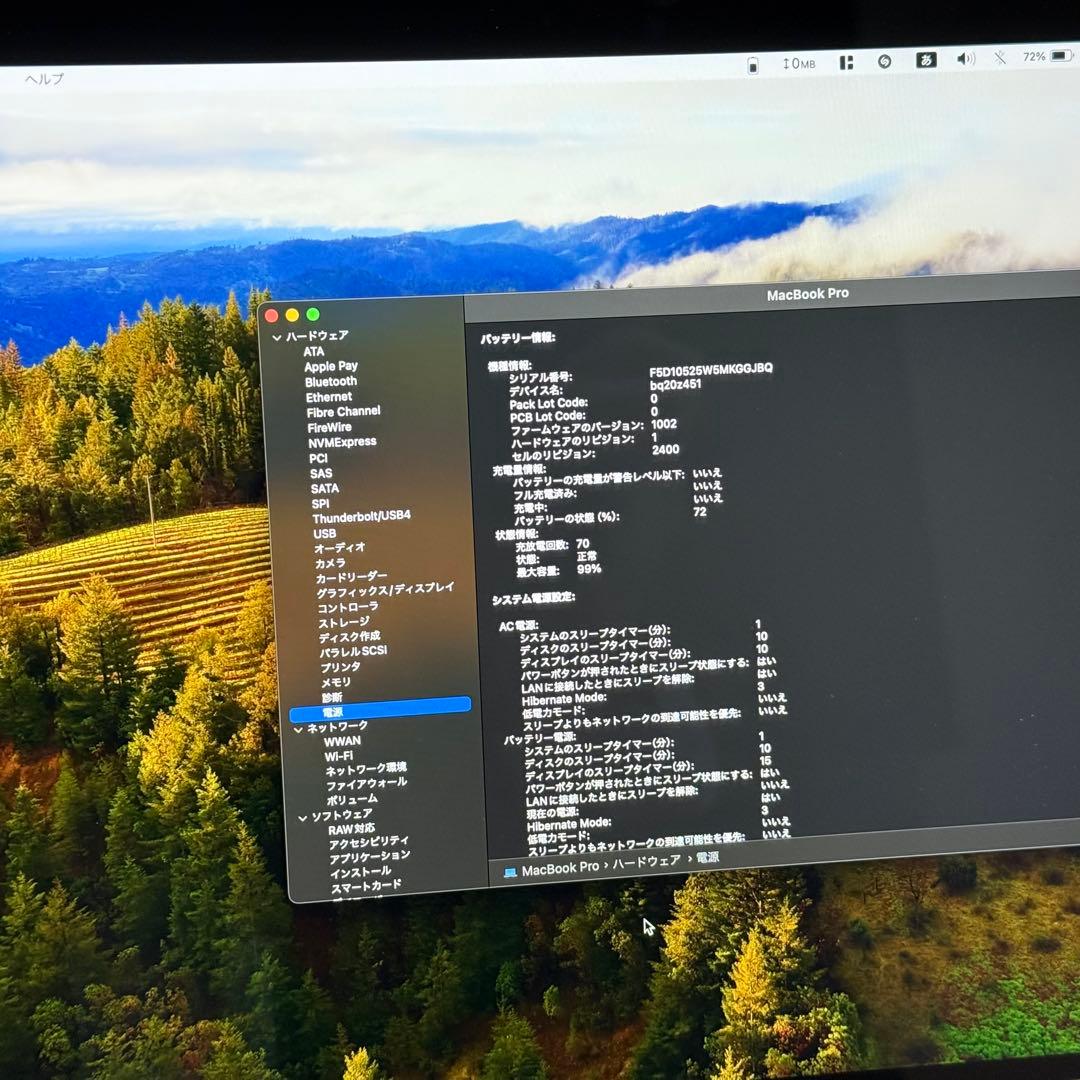This screenshot has width=1080, height=1080.
Task: Click the serial number F5D10525W5MKGGJBQ
Action: click(711, 370)
